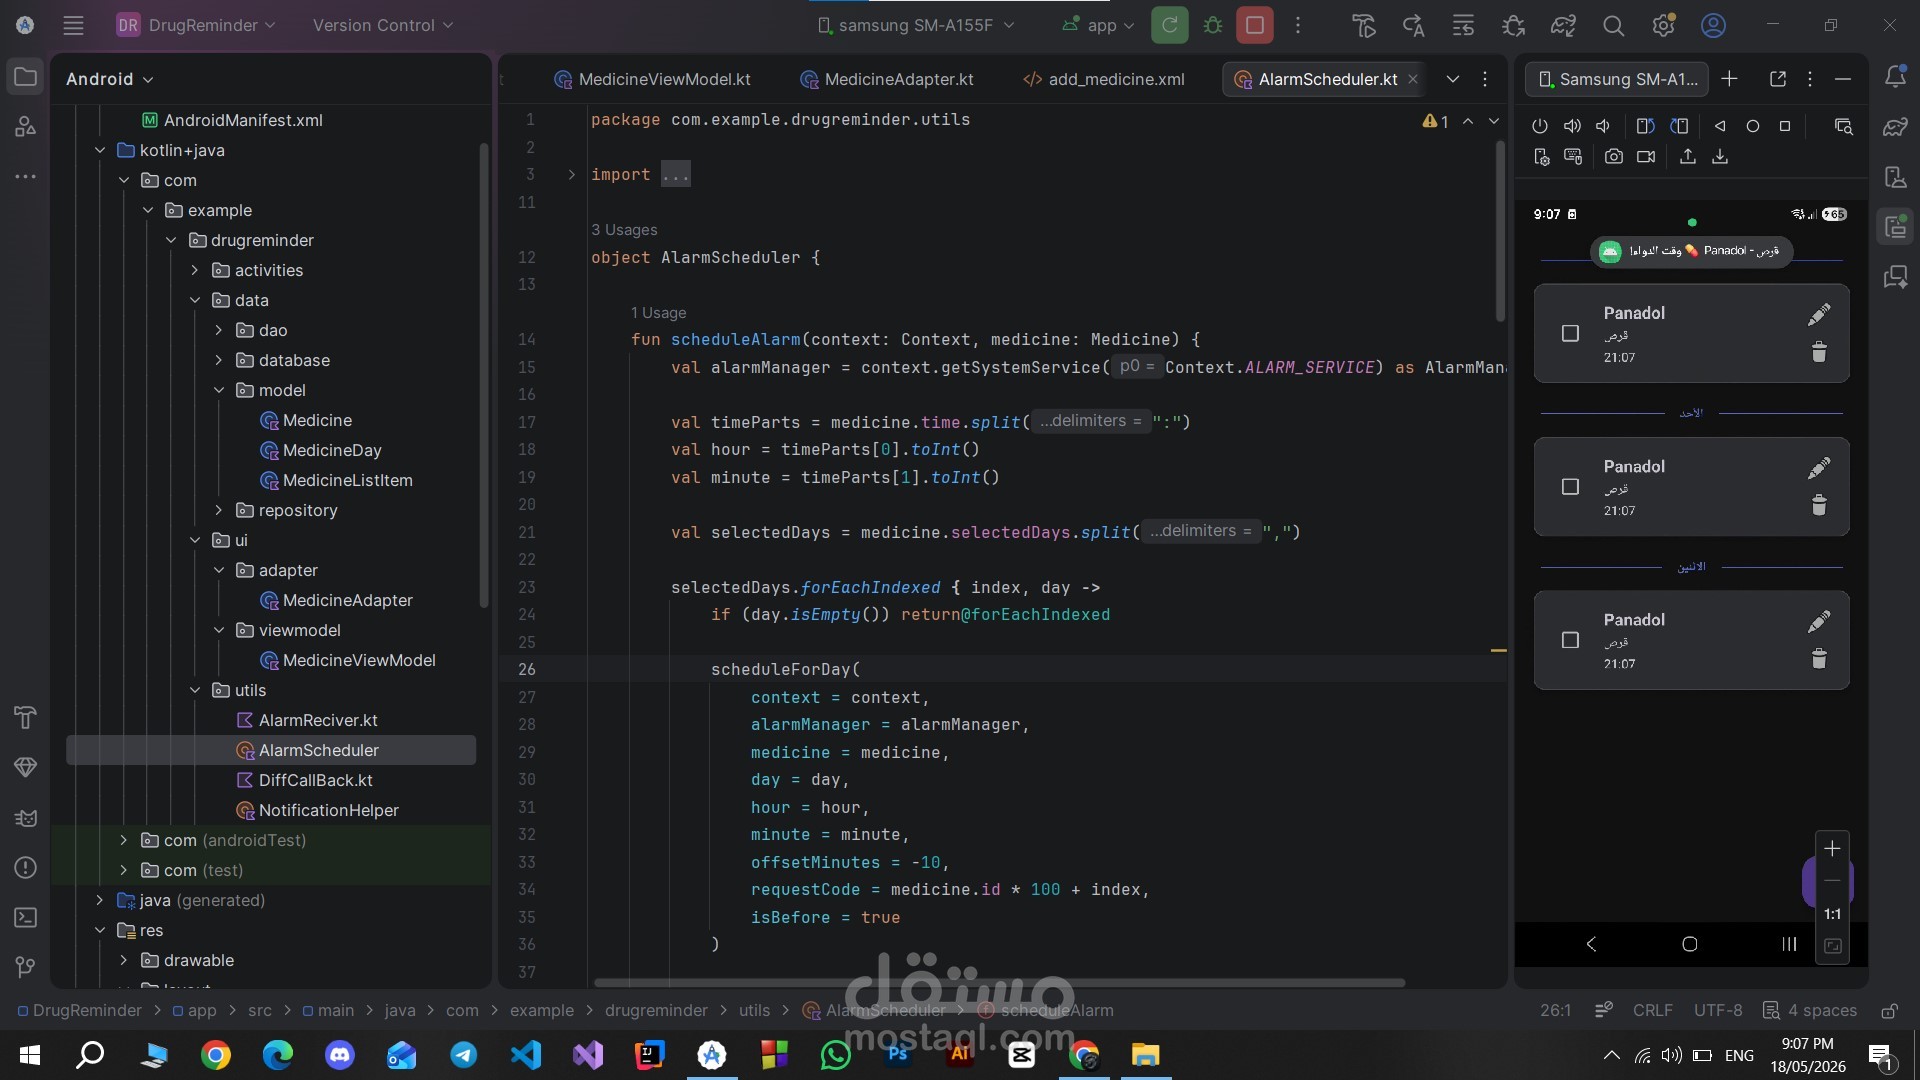Take emulator screenshot with camera icon

point(1613,156)
